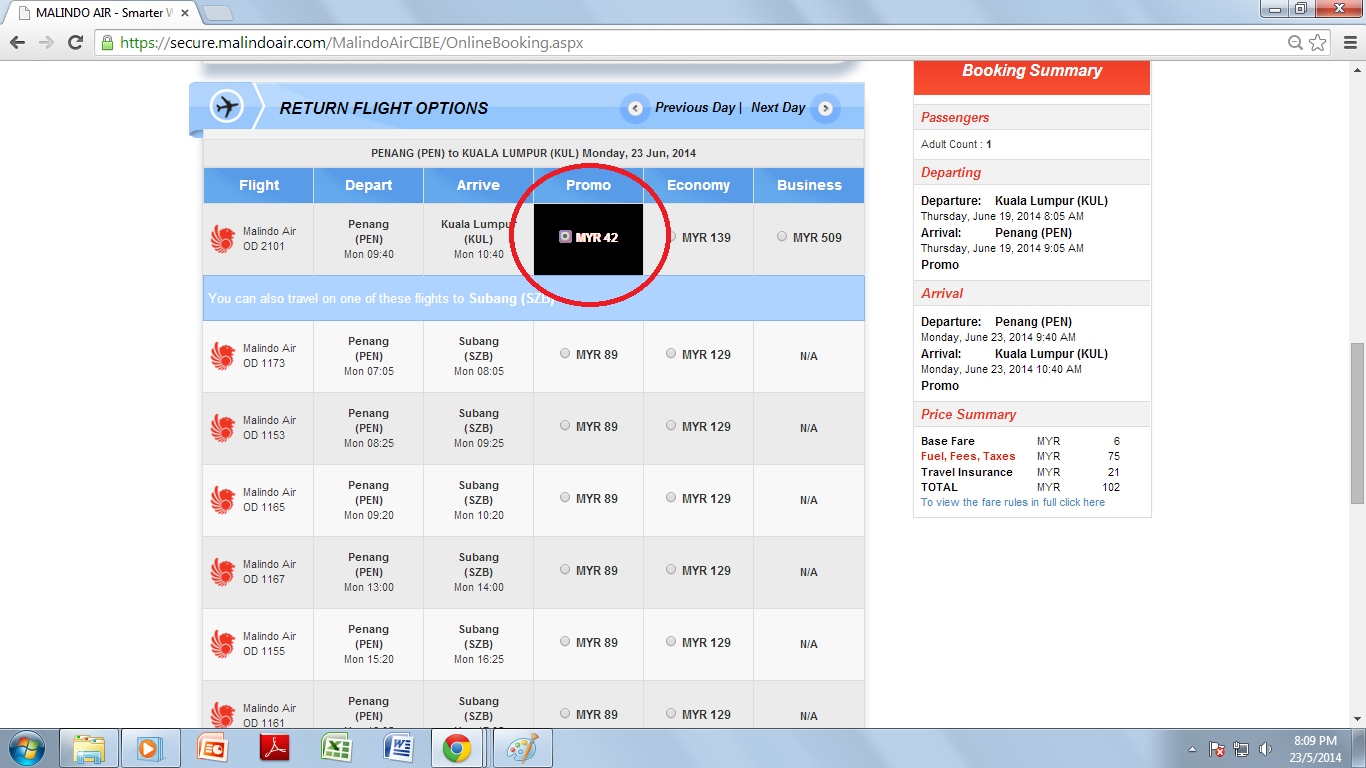Click Malindo Air logo for OD 1167
1366x768 pixels.
222,572
